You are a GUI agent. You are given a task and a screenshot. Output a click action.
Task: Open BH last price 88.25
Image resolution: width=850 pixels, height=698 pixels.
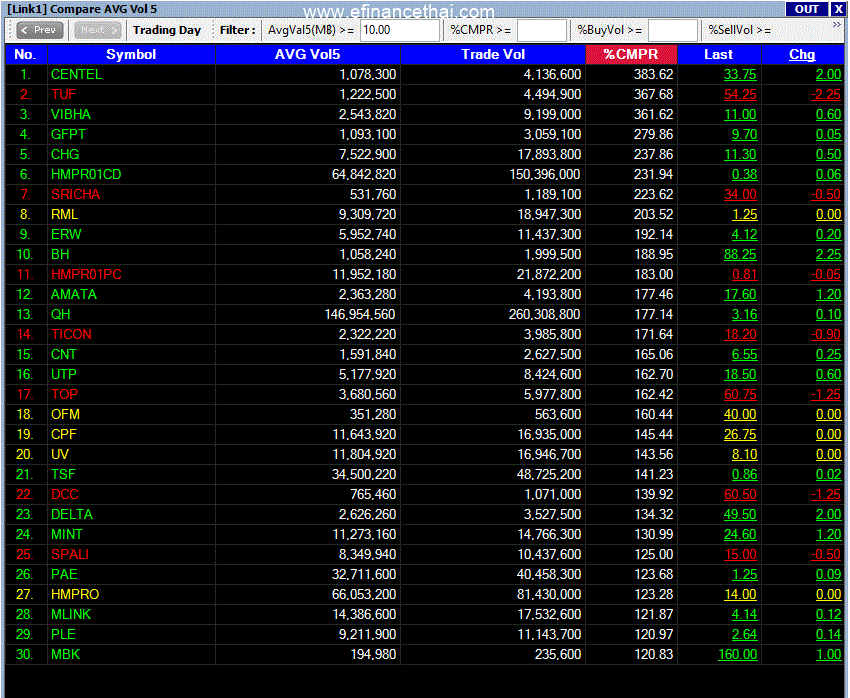[740, 254]
